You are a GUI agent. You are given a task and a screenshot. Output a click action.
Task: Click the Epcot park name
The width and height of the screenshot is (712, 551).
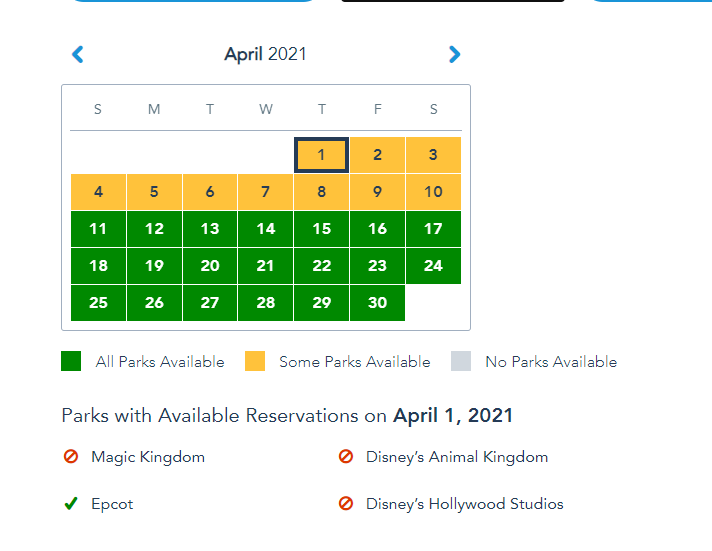tap(112, 504)
